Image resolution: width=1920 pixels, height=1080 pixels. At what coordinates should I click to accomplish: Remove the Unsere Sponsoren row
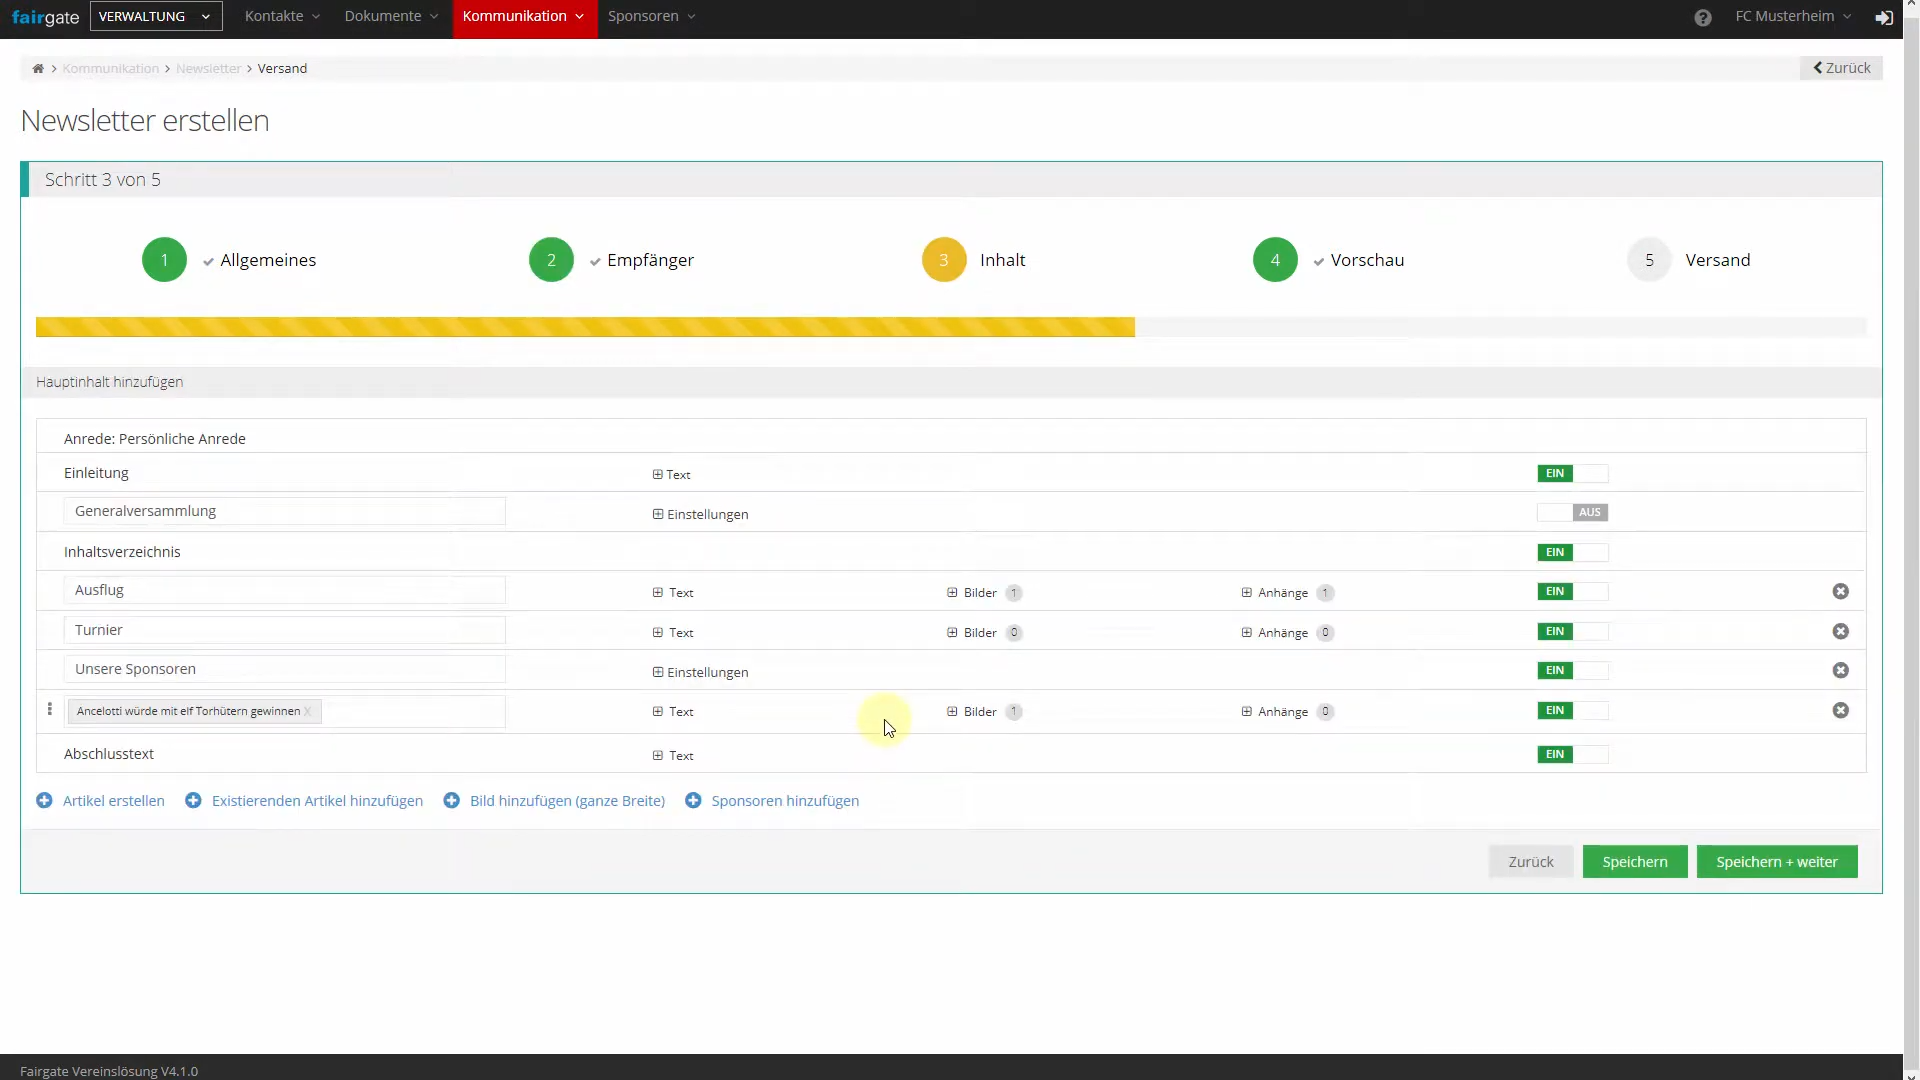(x=1840, y=671)
